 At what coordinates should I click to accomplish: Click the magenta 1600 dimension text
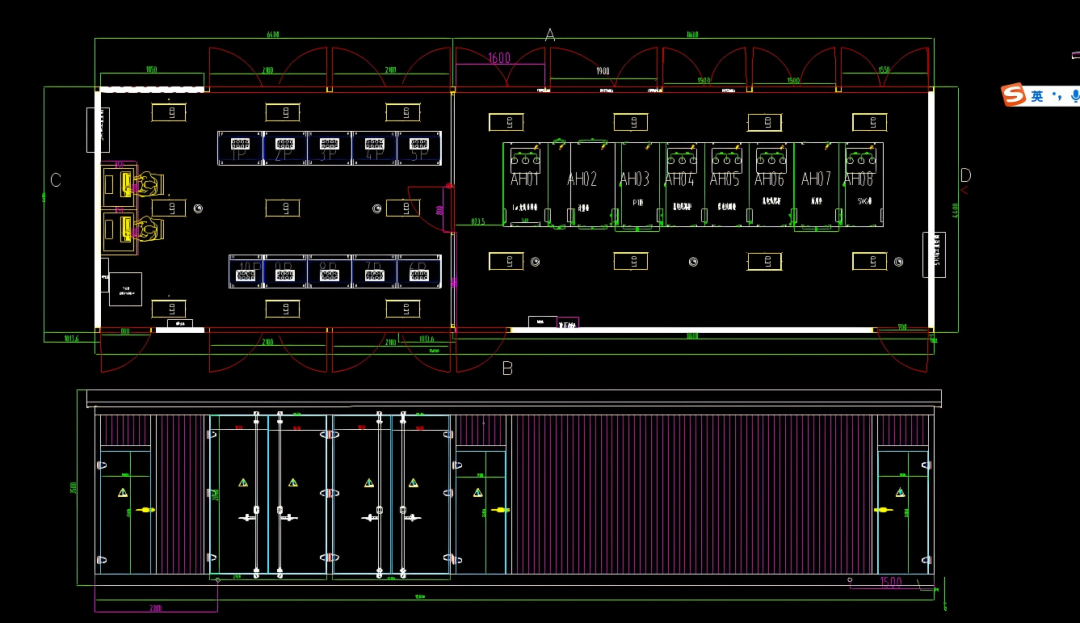pos(499,58)
